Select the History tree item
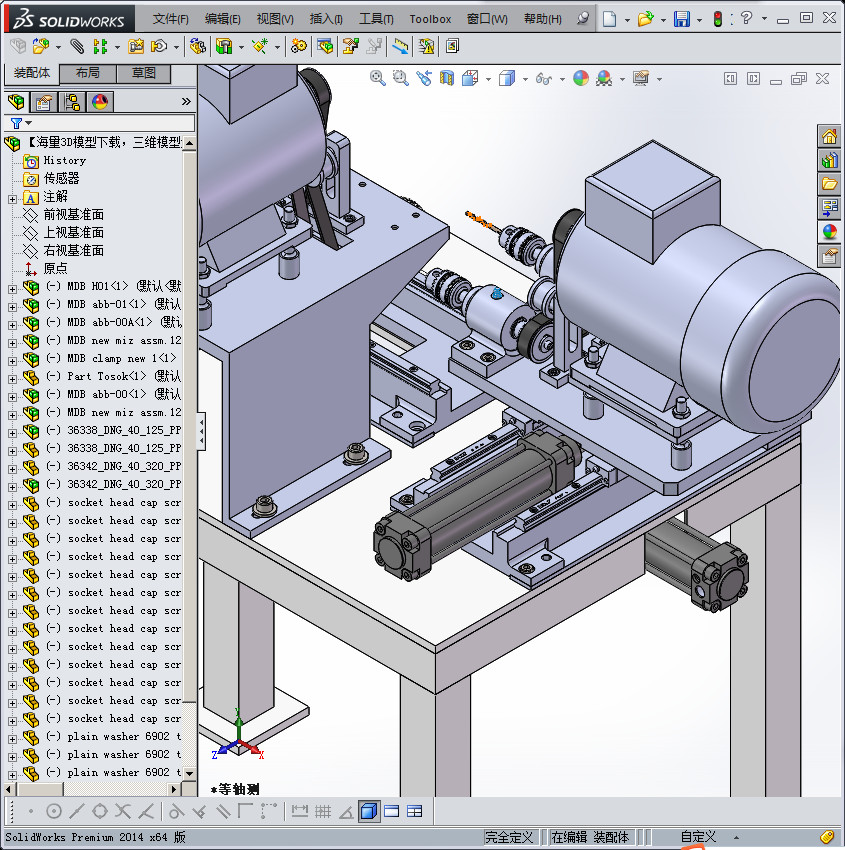The width and height of the screenshot is (845, 850). click(64, 160)
